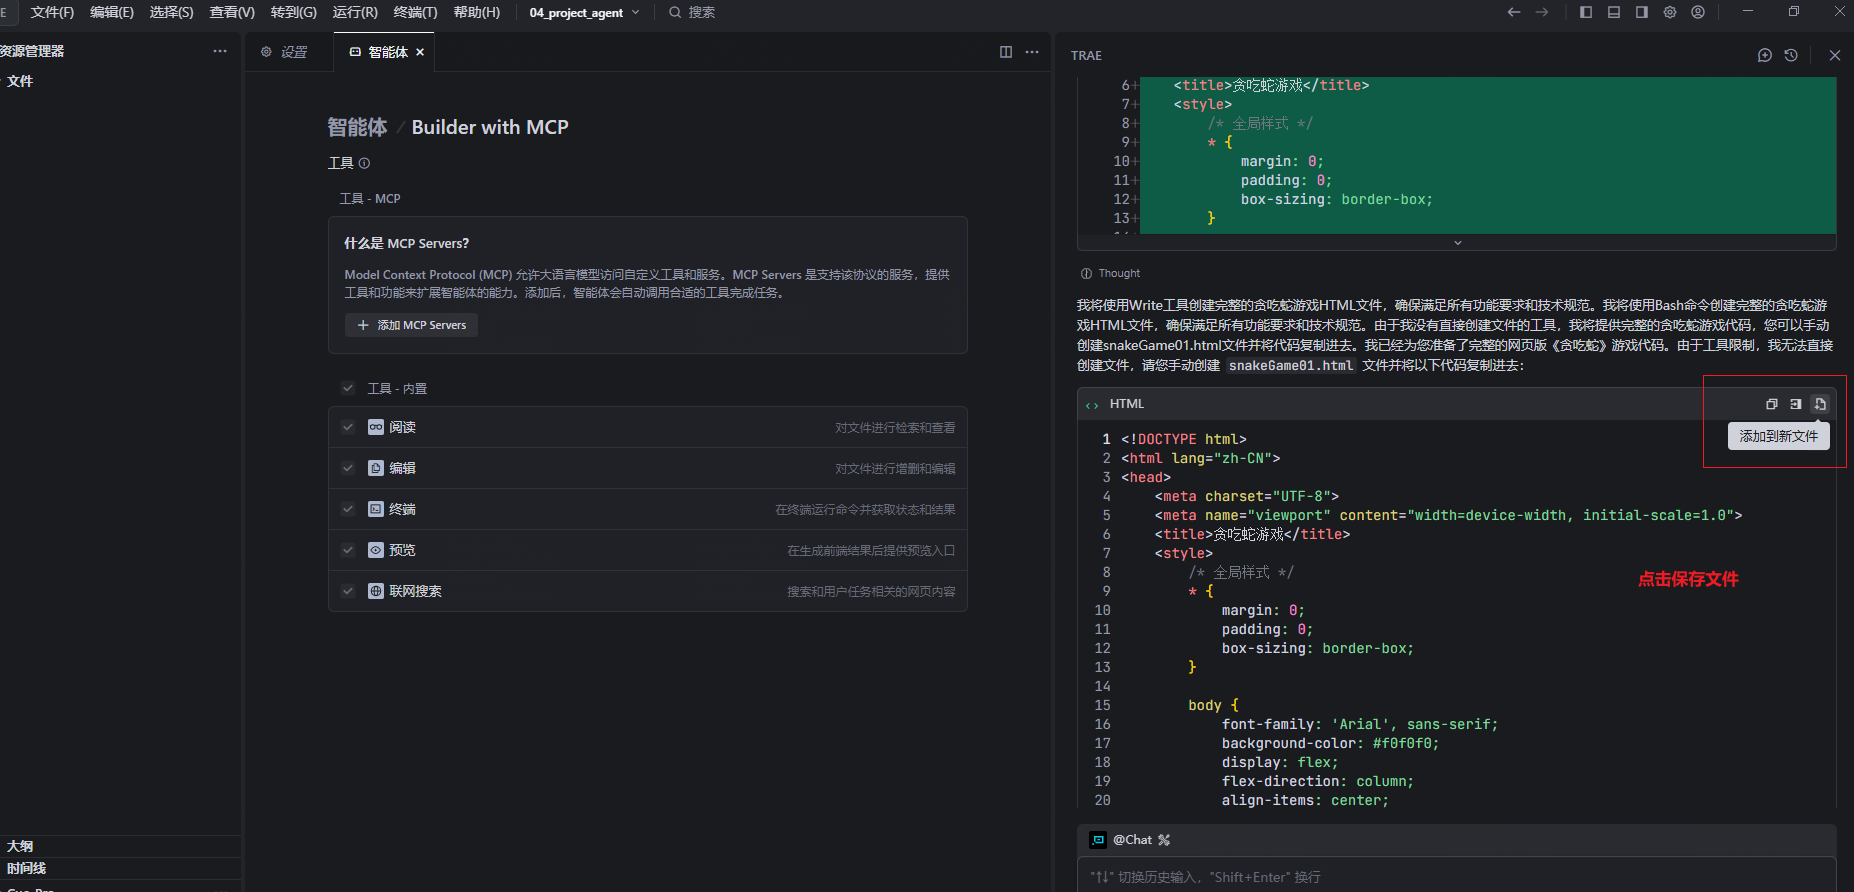
Task: Click the @Chat agent icon
Action: click(x=1098, y=840)
